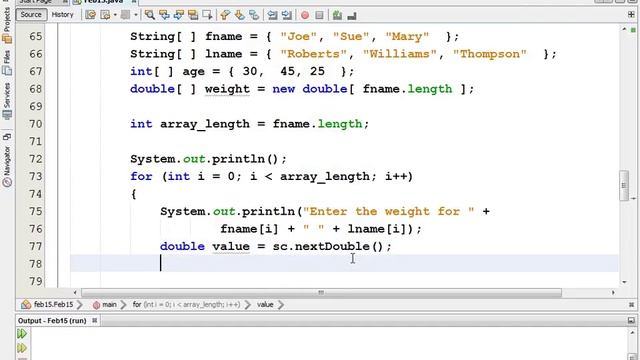Click vertical scrollbar down arrow in editor
Viewport: 640px width, 360px height.
pos(624,282)
